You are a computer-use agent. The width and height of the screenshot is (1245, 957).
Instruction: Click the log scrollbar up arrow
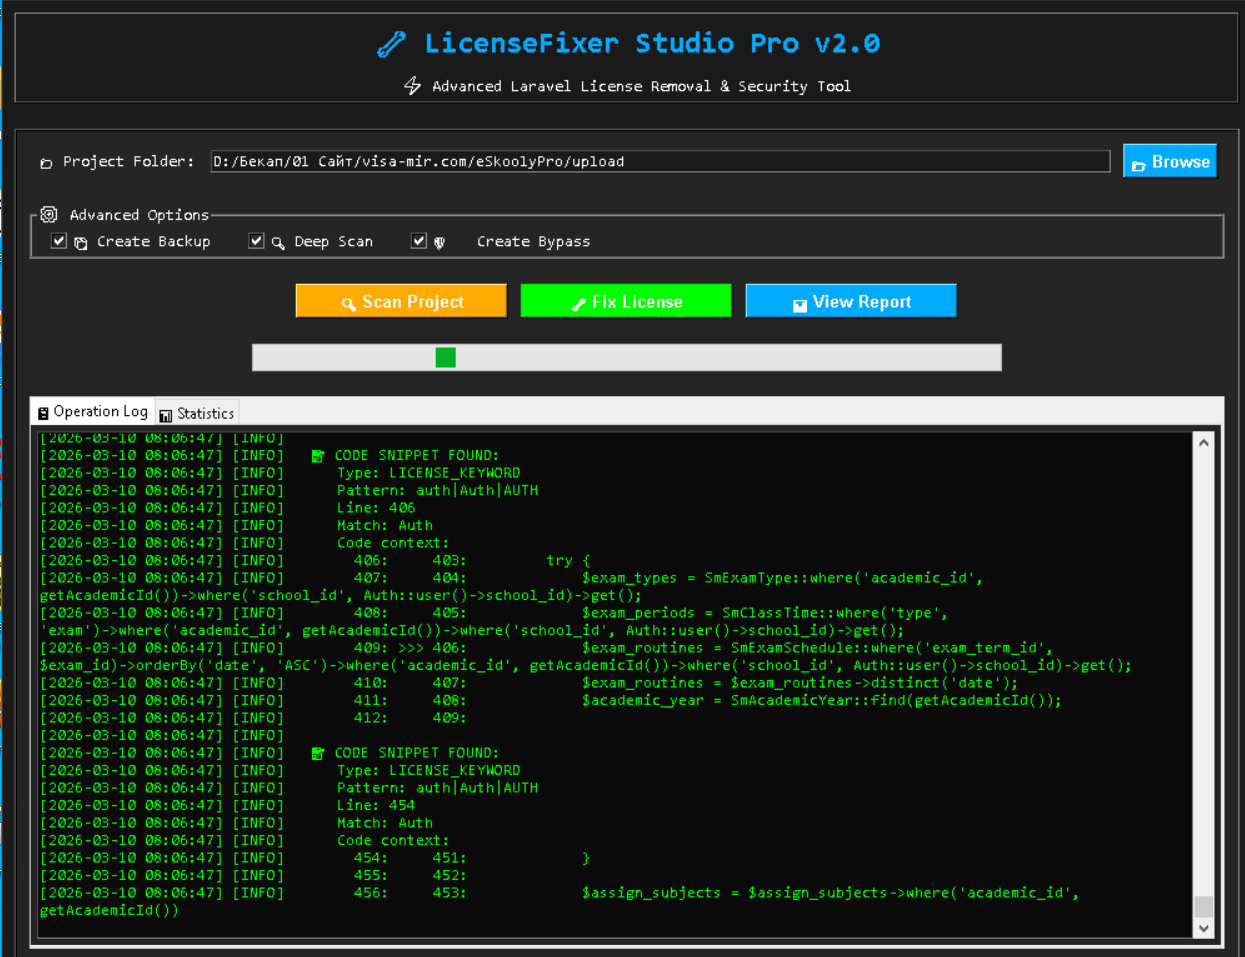point(1204,443)
